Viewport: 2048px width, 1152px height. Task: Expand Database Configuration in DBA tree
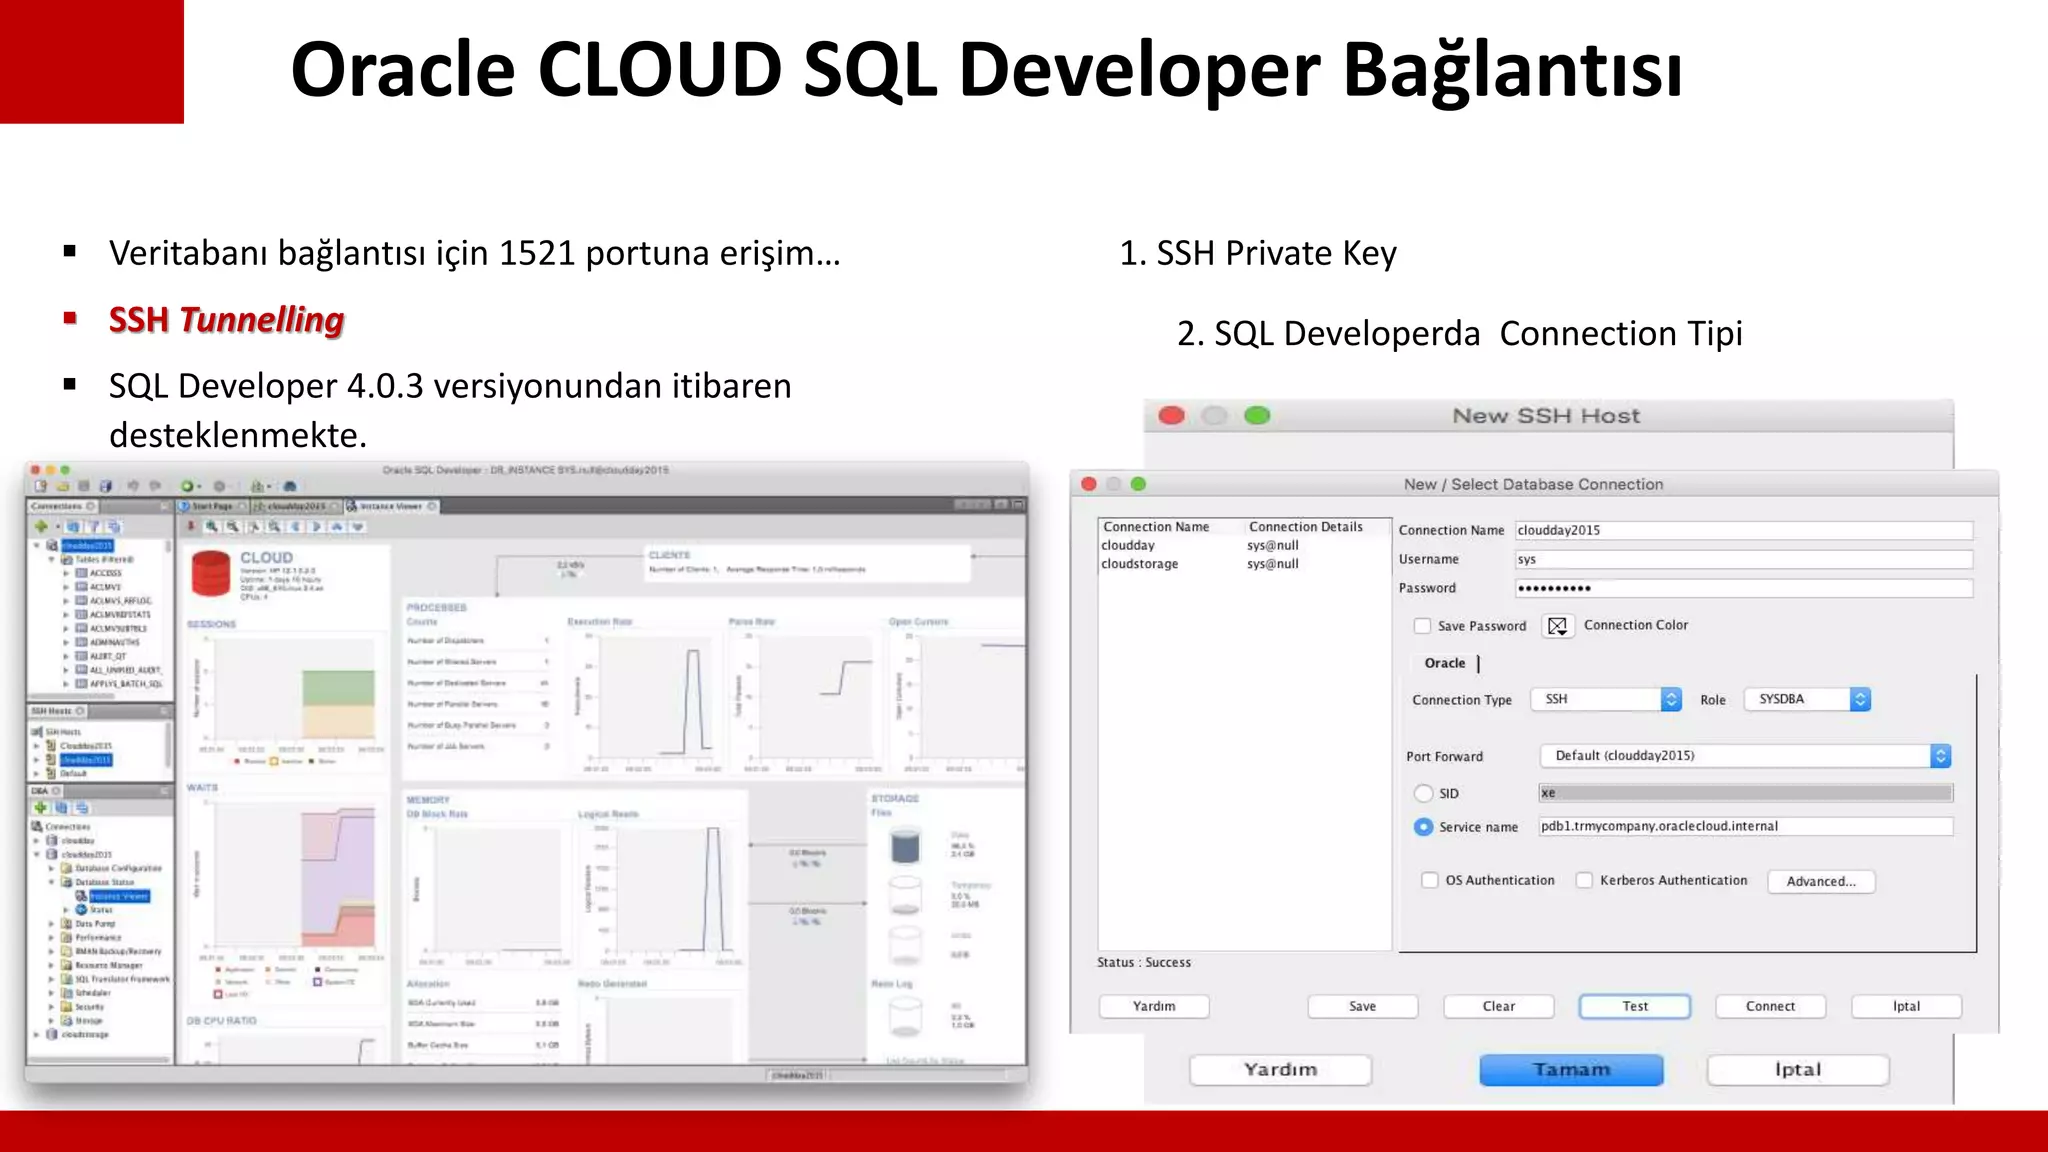[x=52, y=869]
